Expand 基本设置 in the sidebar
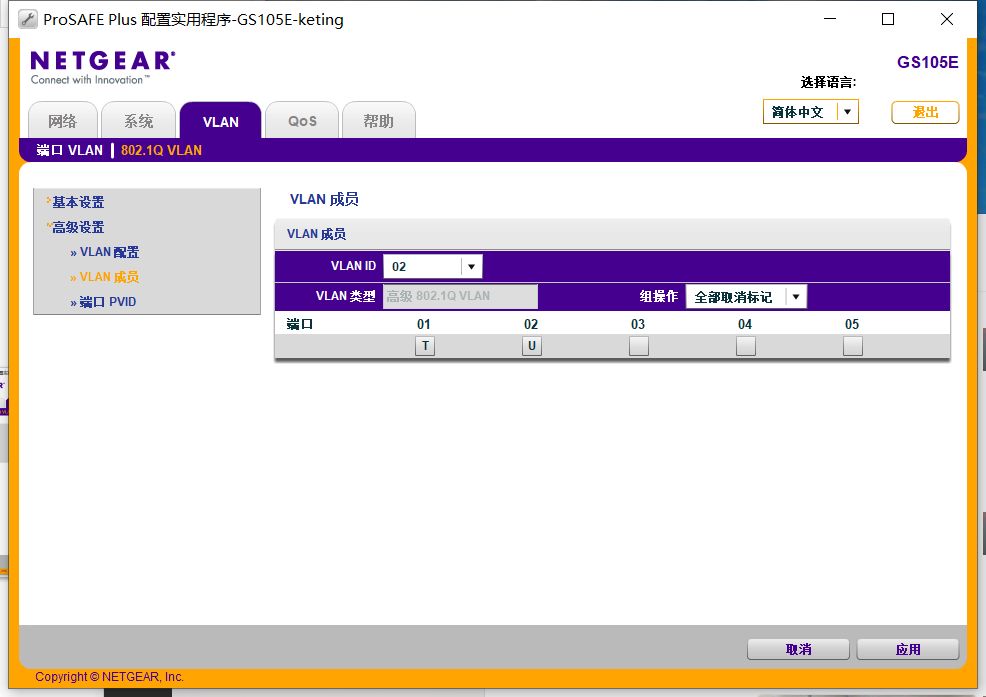This screenshot has width=986, height=697. (78, 202)
